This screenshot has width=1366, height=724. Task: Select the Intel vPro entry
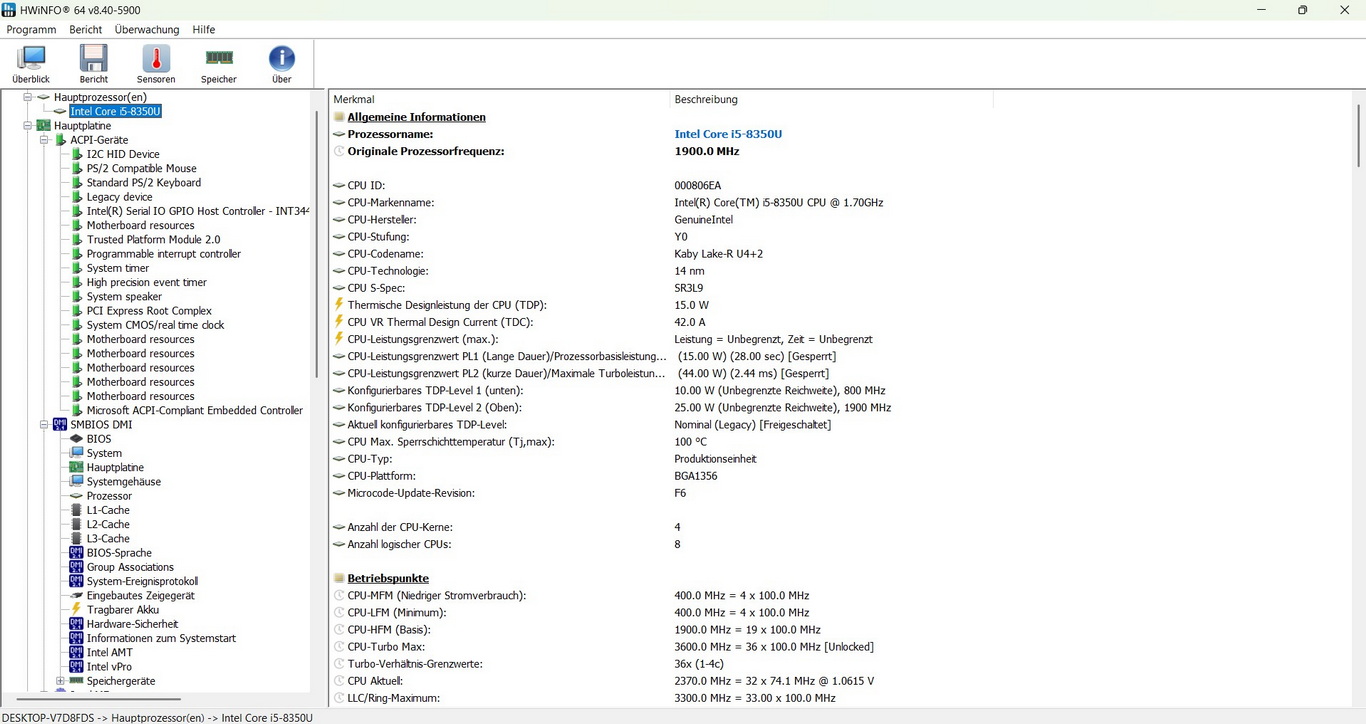coord(109,667)
